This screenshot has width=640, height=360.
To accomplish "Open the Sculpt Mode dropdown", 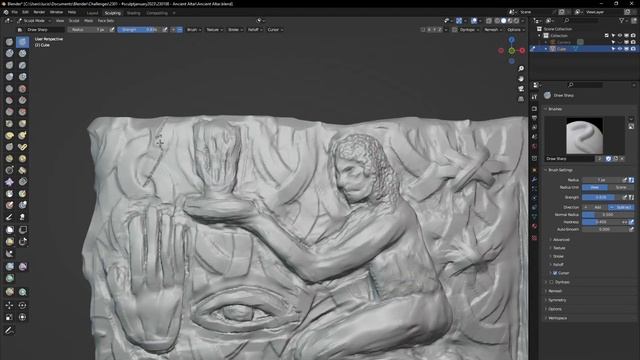I will [x=34, y=20].
